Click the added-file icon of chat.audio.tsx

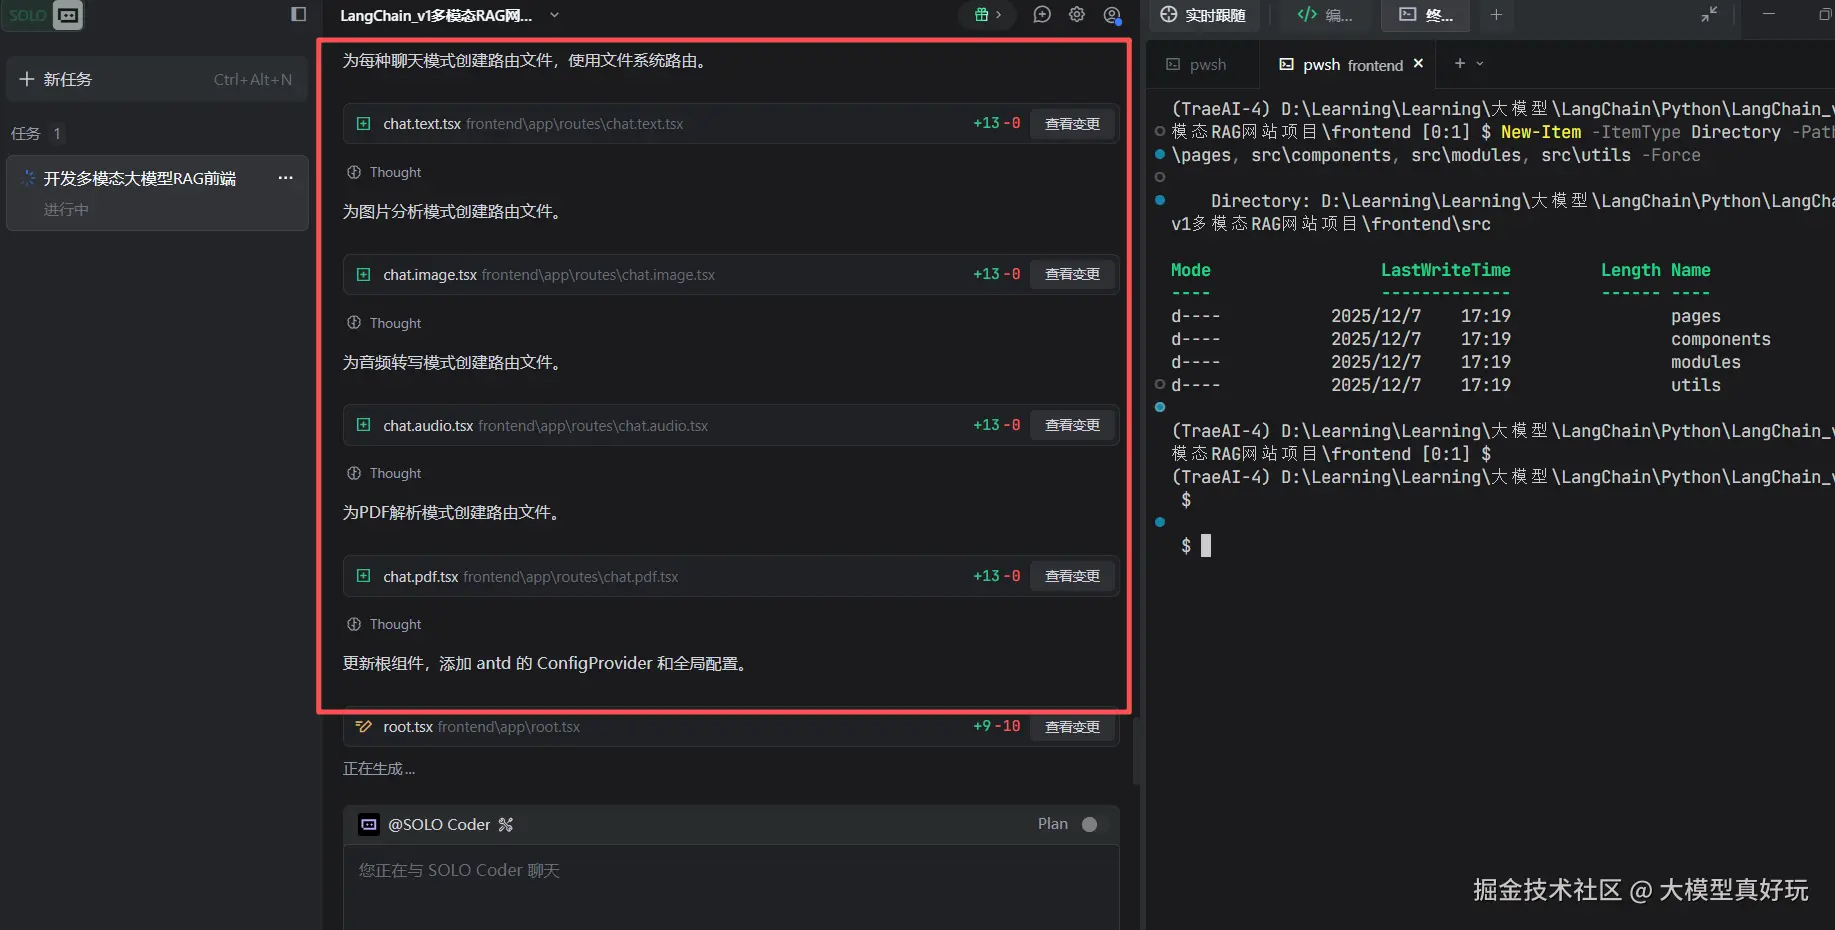pyautogui.click(x=364, y=425)
